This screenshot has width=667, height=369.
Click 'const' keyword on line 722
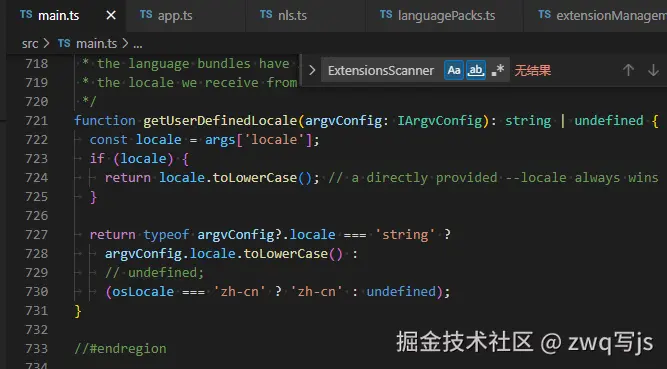pos(108,140)
